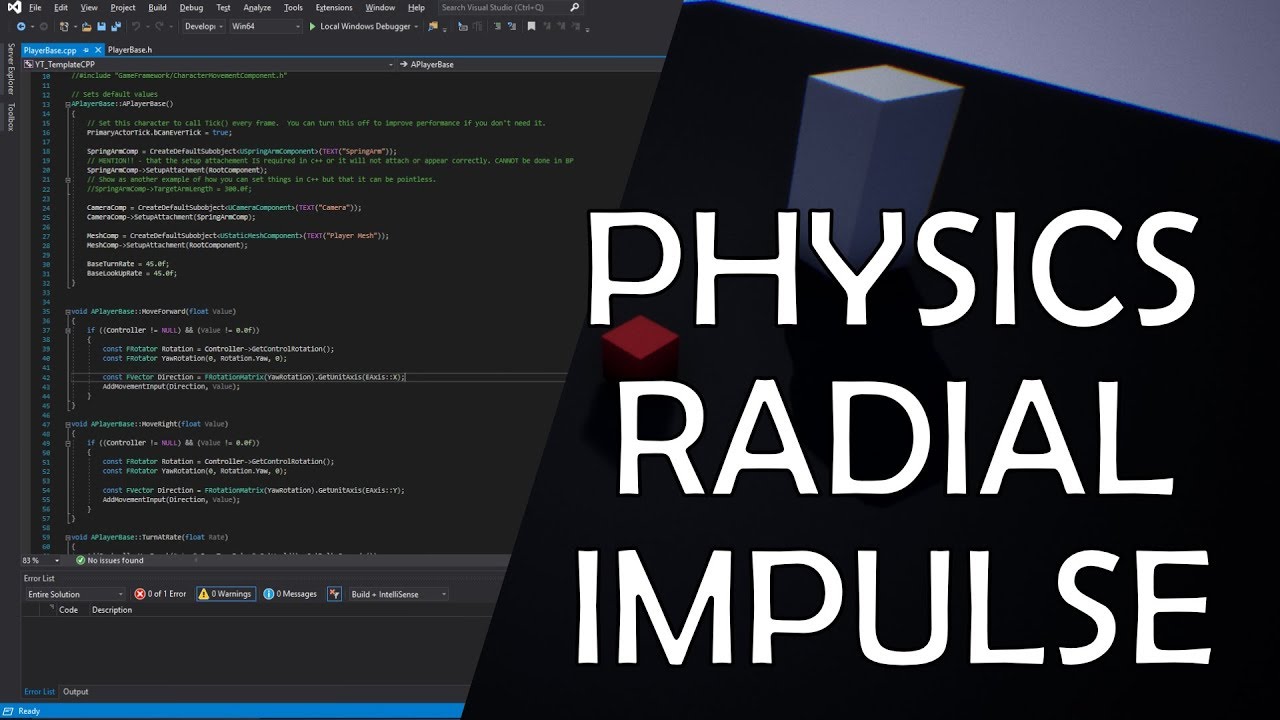This screenshot has height=720, width=1280.
Task: Click the Visual Studio logo icon
Action: click(13, 7)
